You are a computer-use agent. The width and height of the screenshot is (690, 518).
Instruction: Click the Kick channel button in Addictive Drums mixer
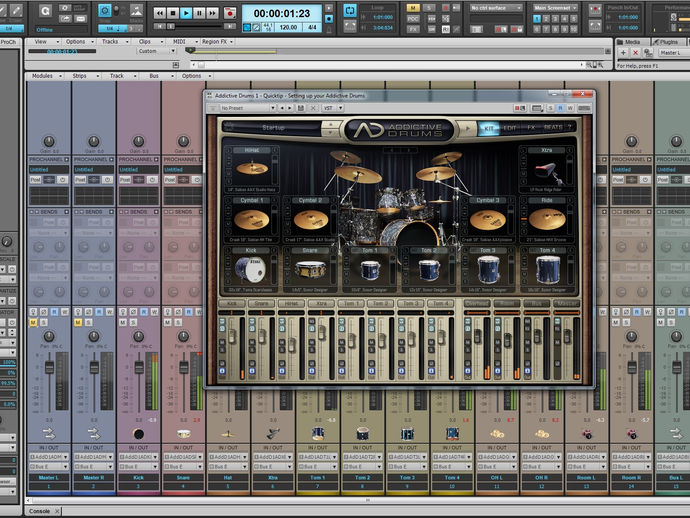click(x=231, y=304)
